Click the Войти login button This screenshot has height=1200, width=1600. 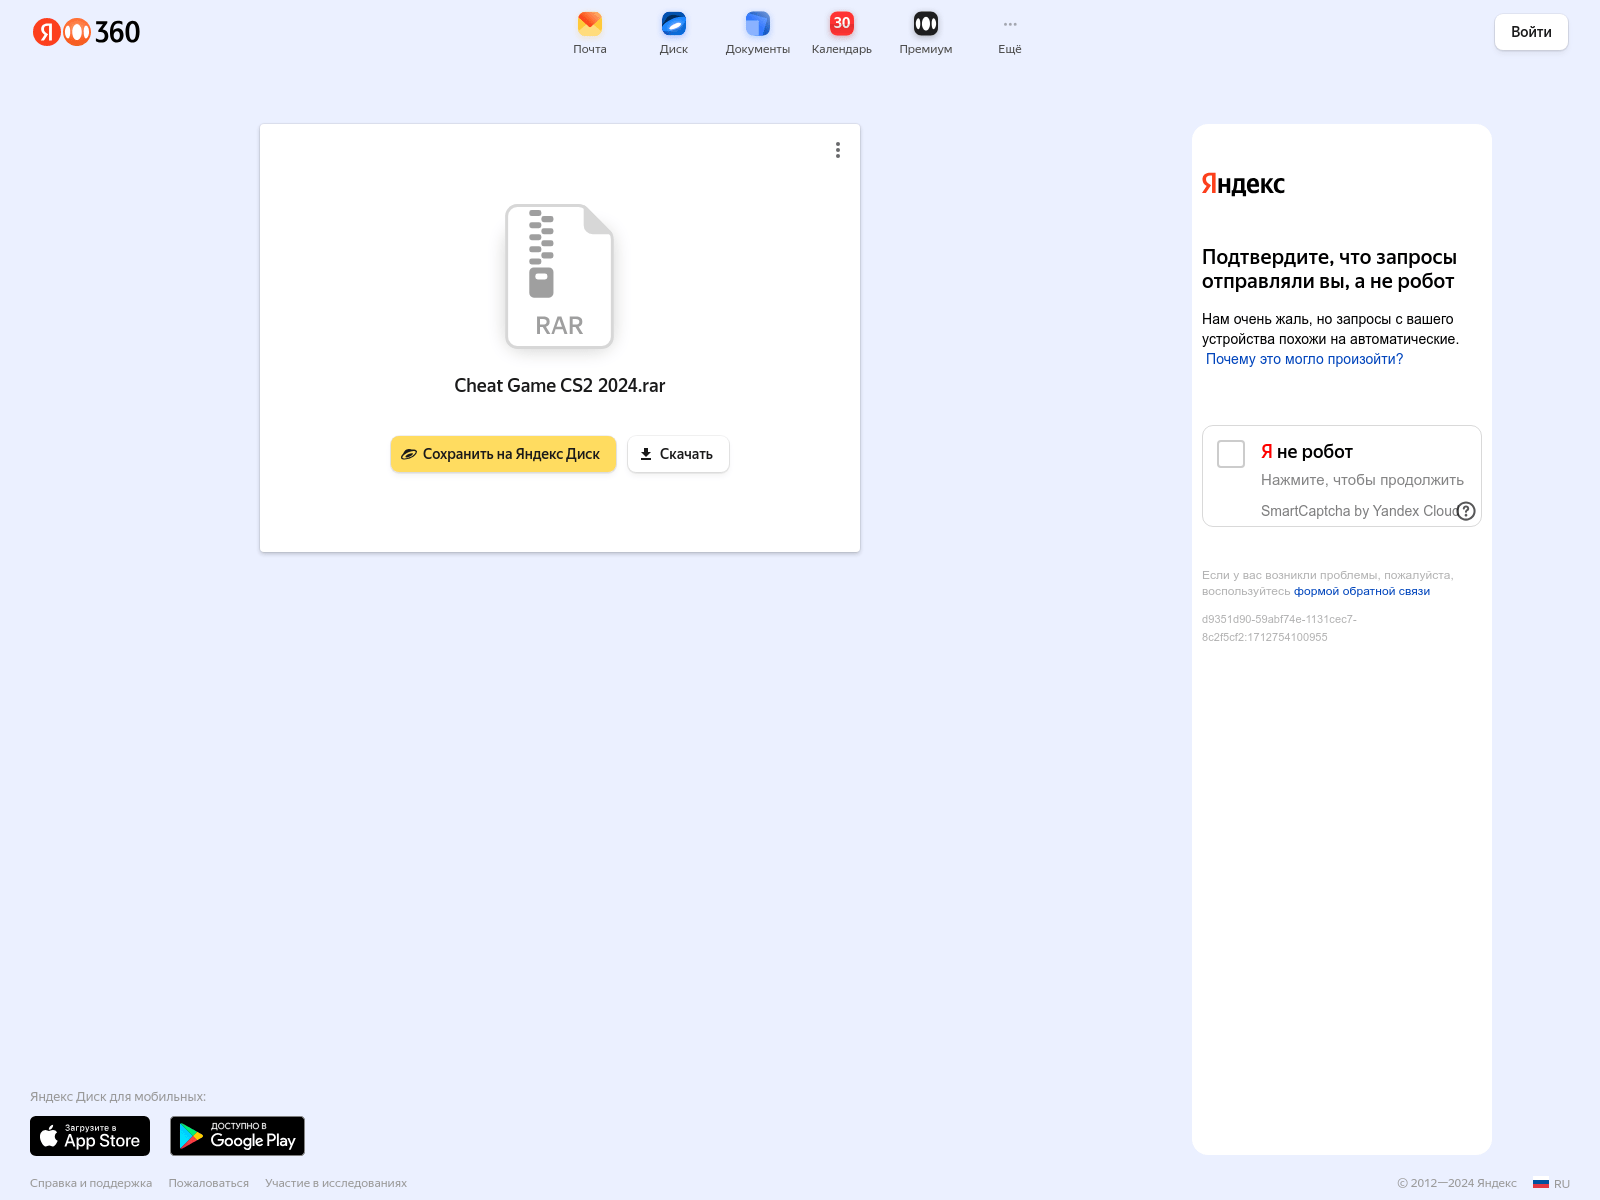(x=1531, y=32)
